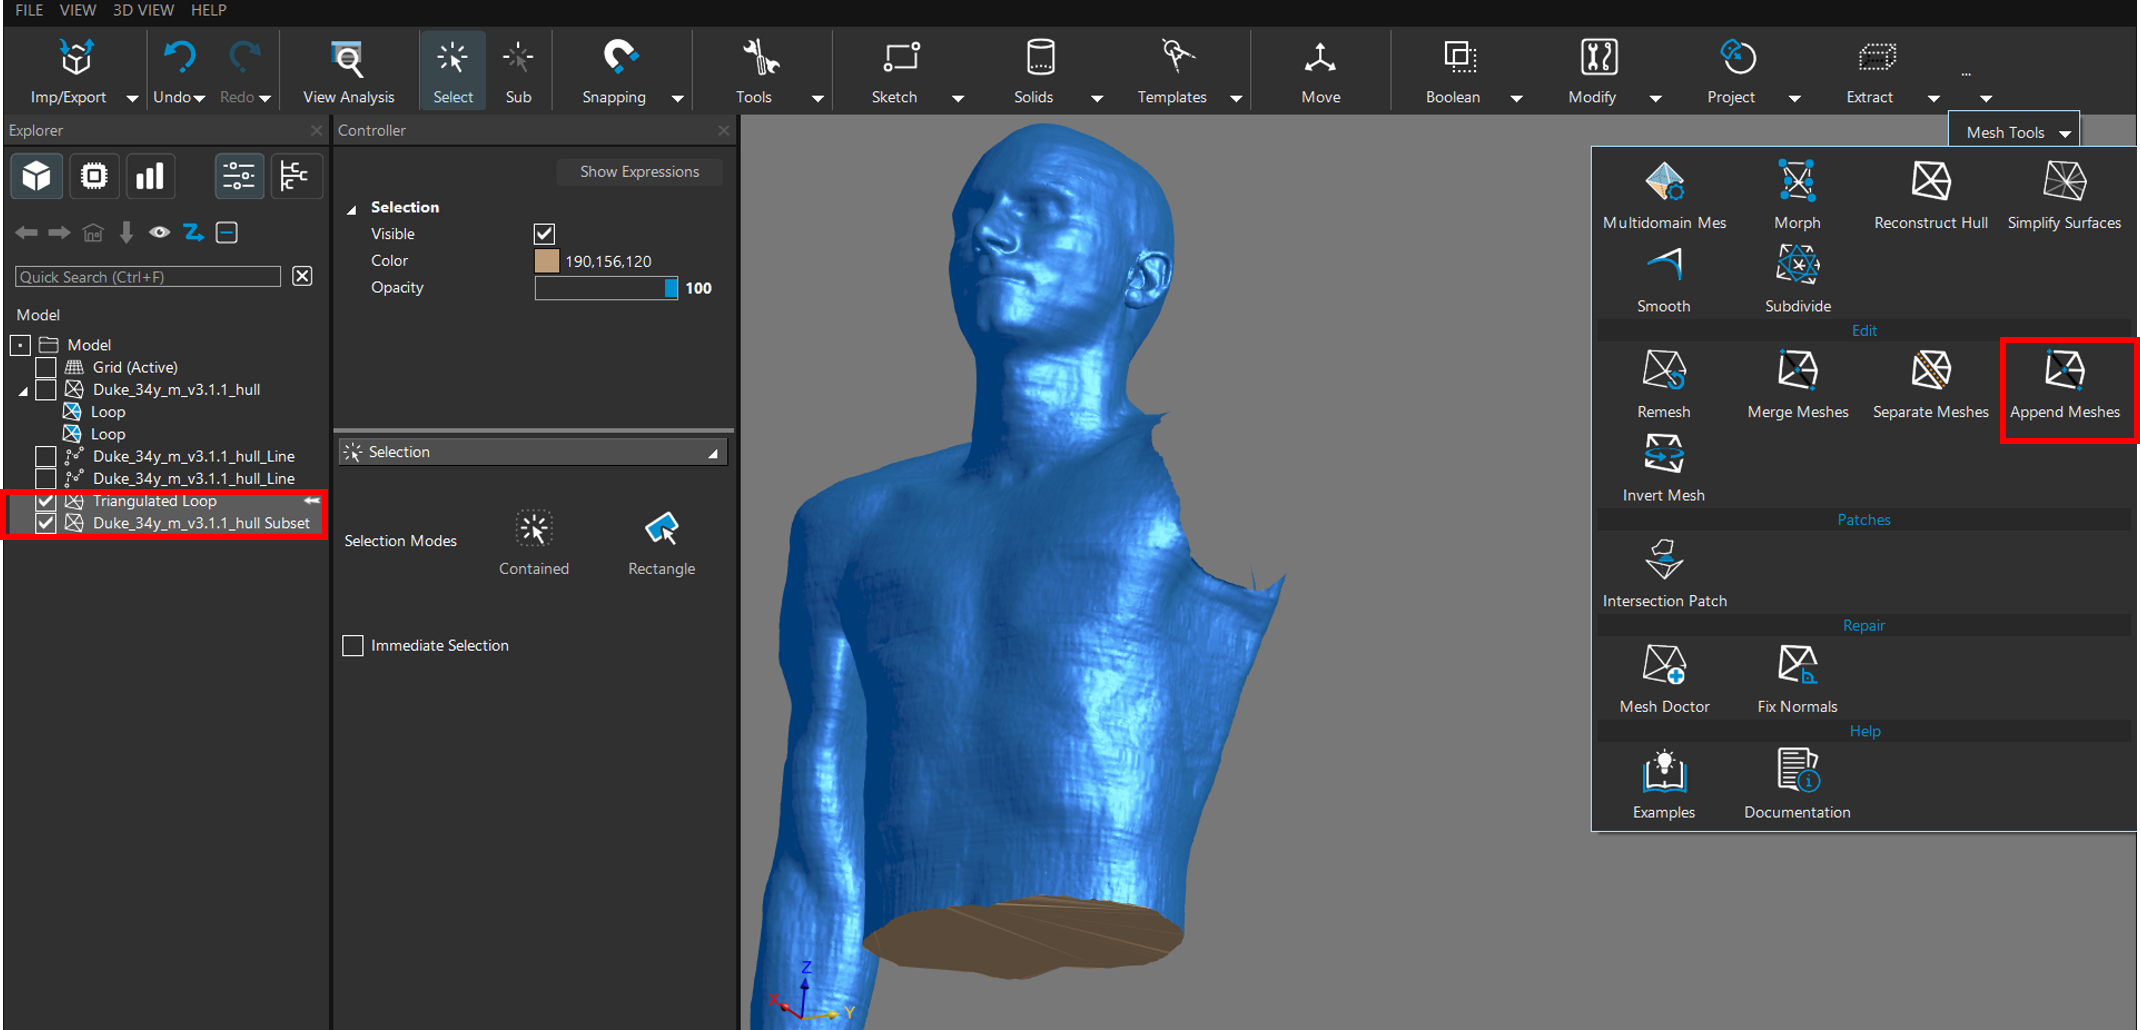
Task: Open the 3D VIEW menu
Action: (143, 10)
